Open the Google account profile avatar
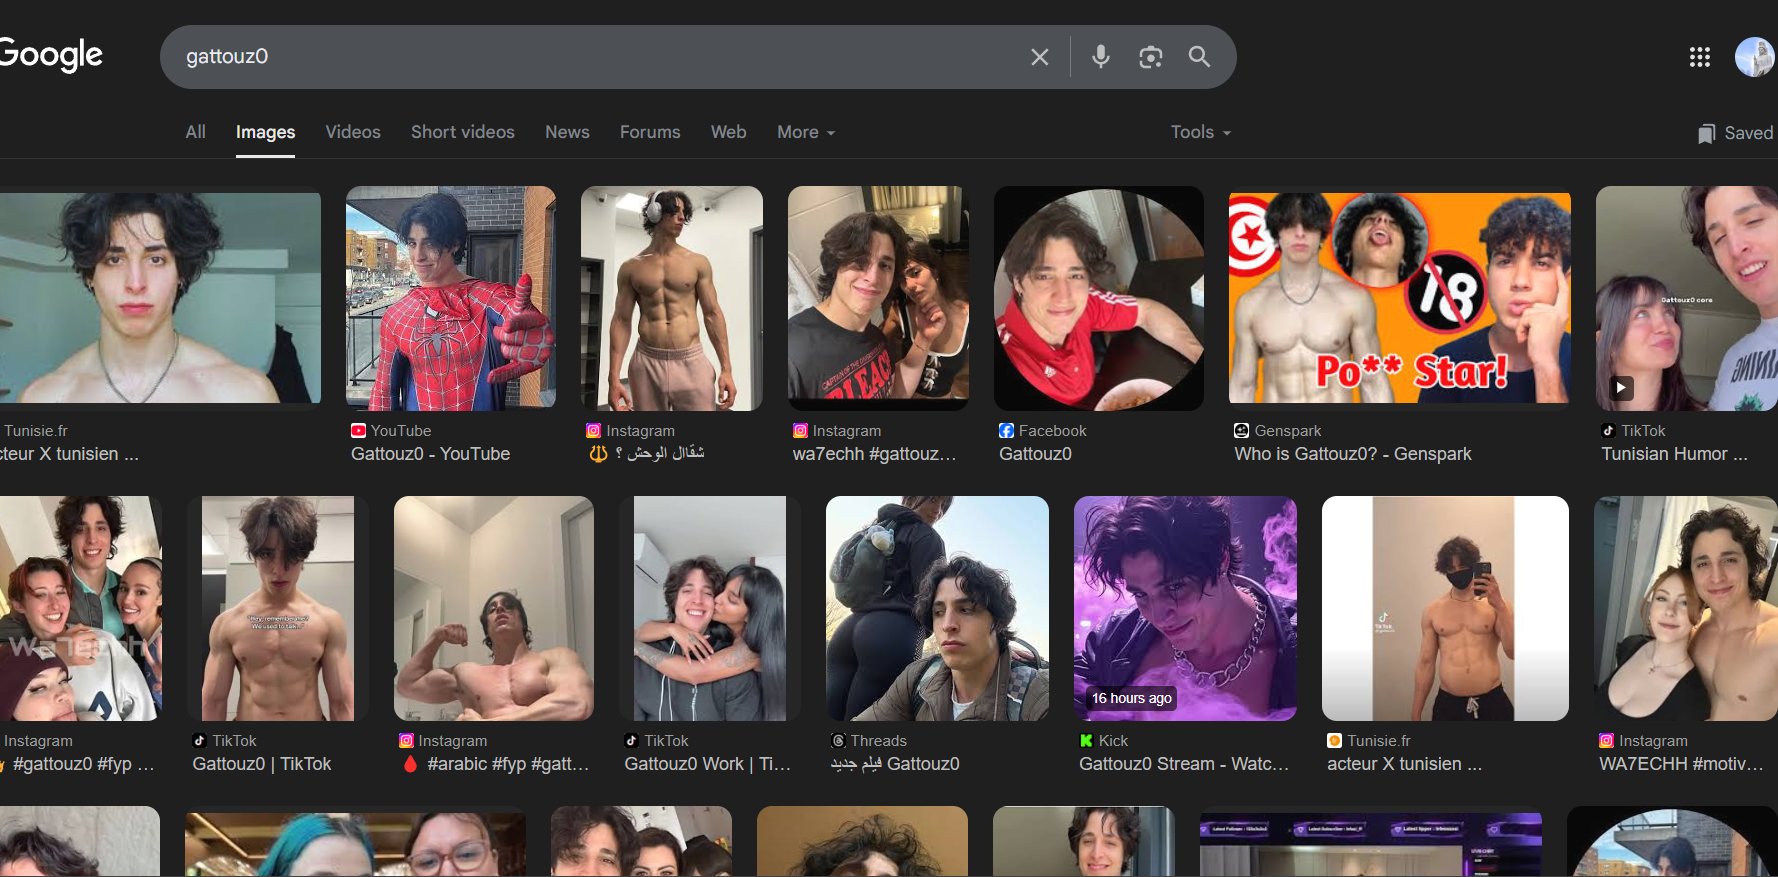 tap(1755, 57)
